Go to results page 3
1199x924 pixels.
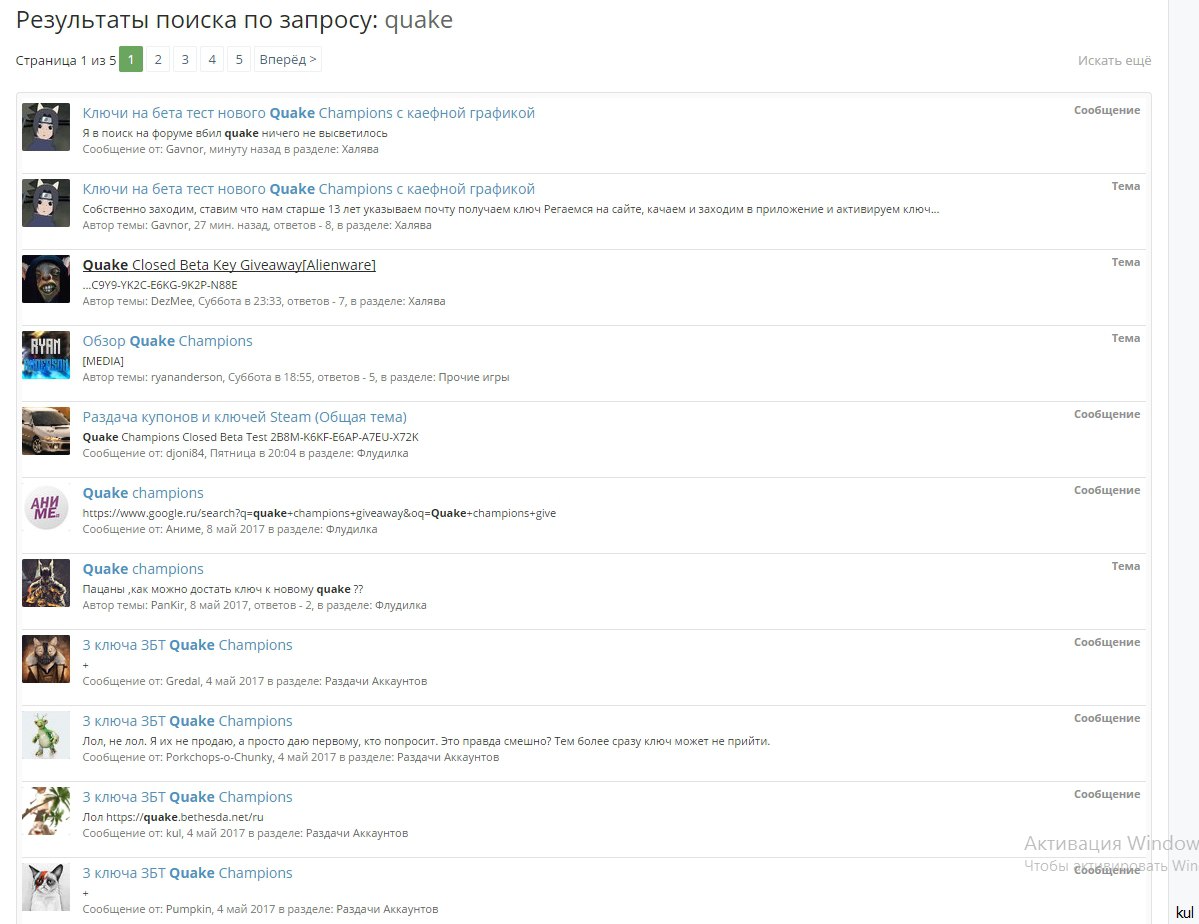pyautogui.click(x=185, y=59)
